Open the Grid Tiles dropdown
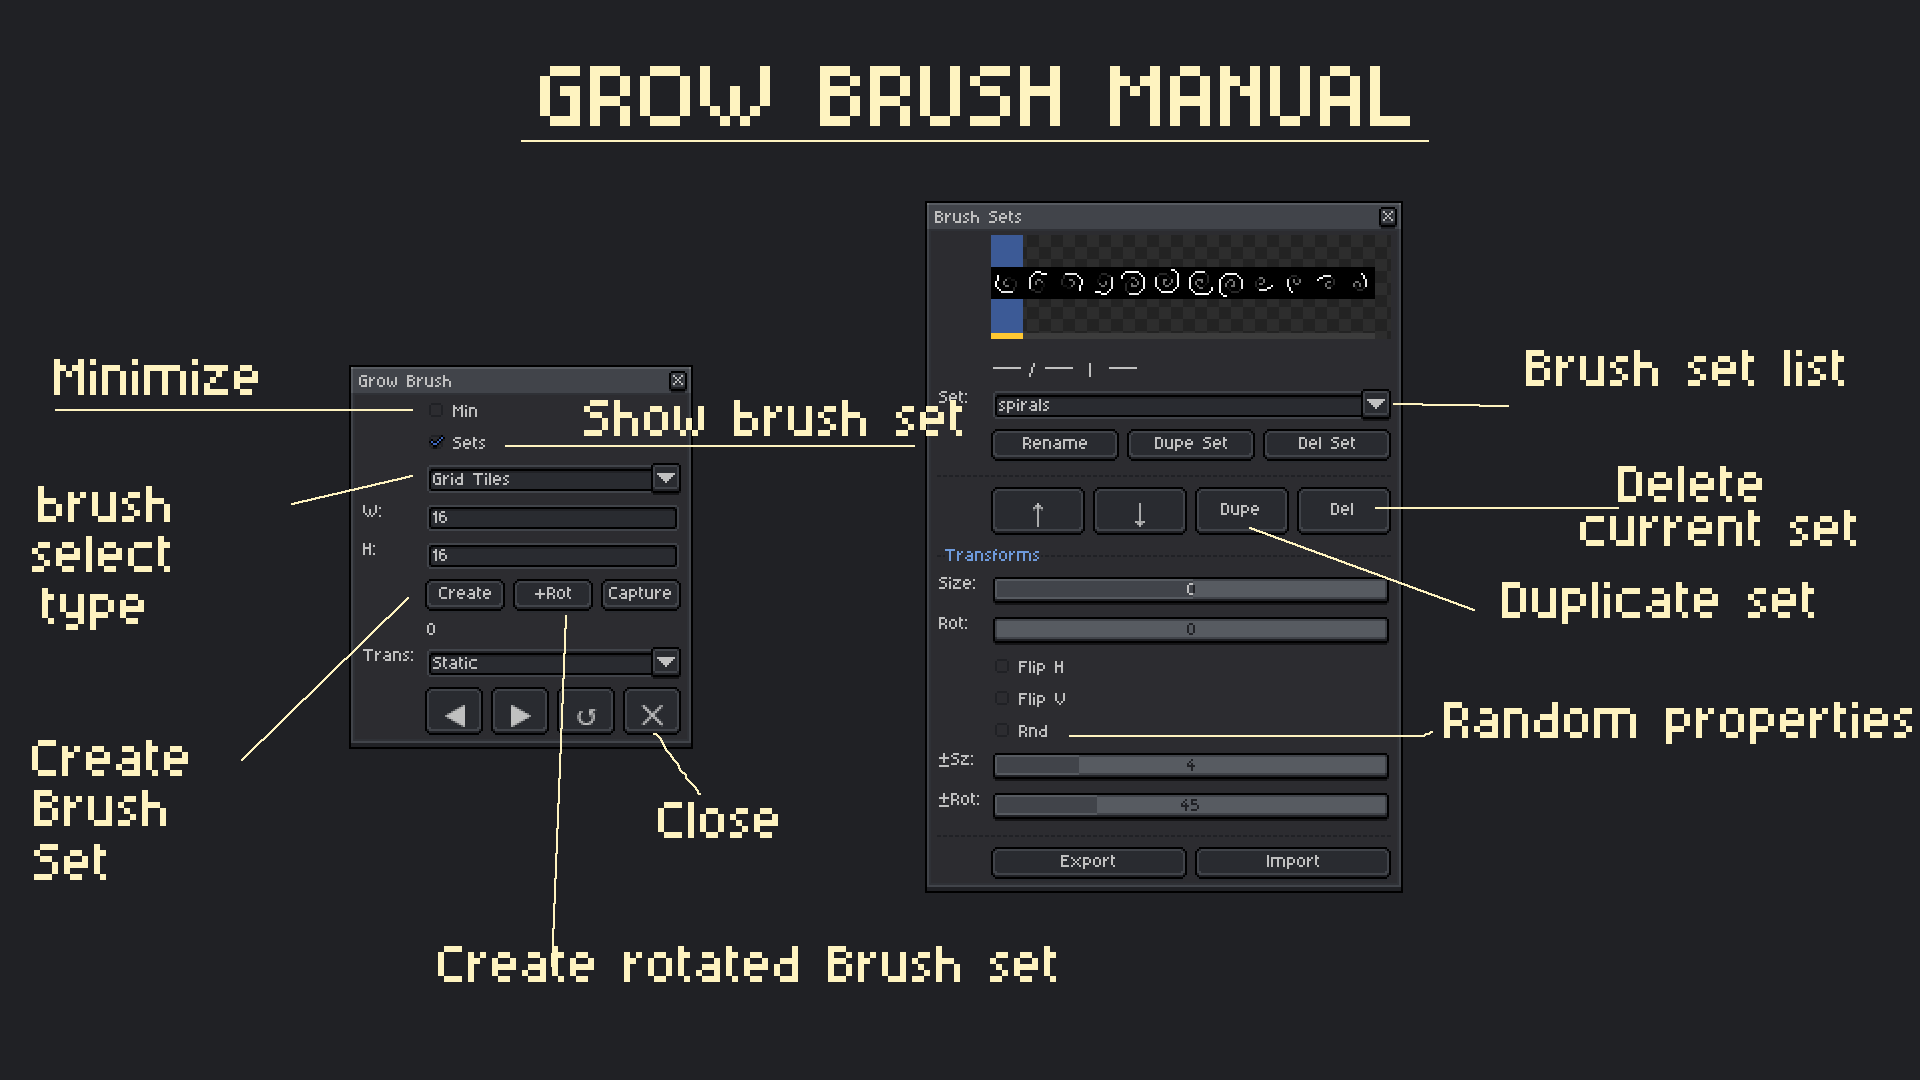The height and width of the screenshot is (1080, 1920). [x=666, y=479]
